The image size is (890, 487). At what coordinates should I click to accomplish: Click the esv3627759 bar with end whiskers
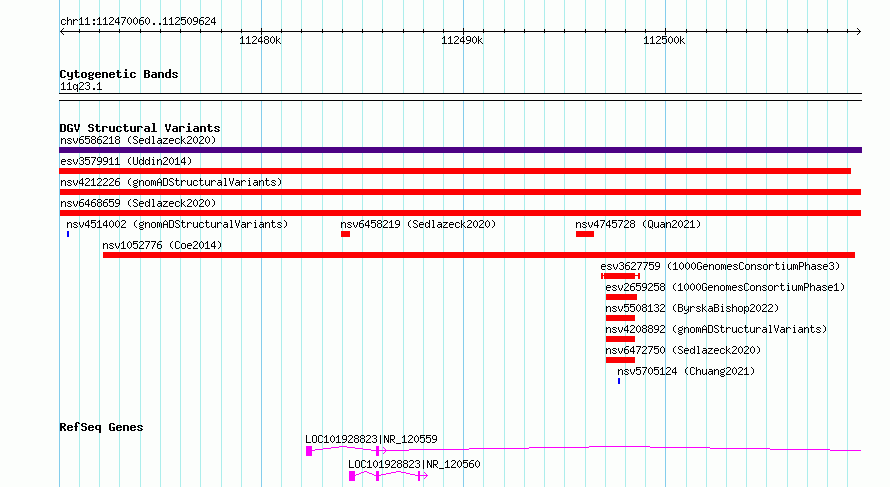pos(620,276)
